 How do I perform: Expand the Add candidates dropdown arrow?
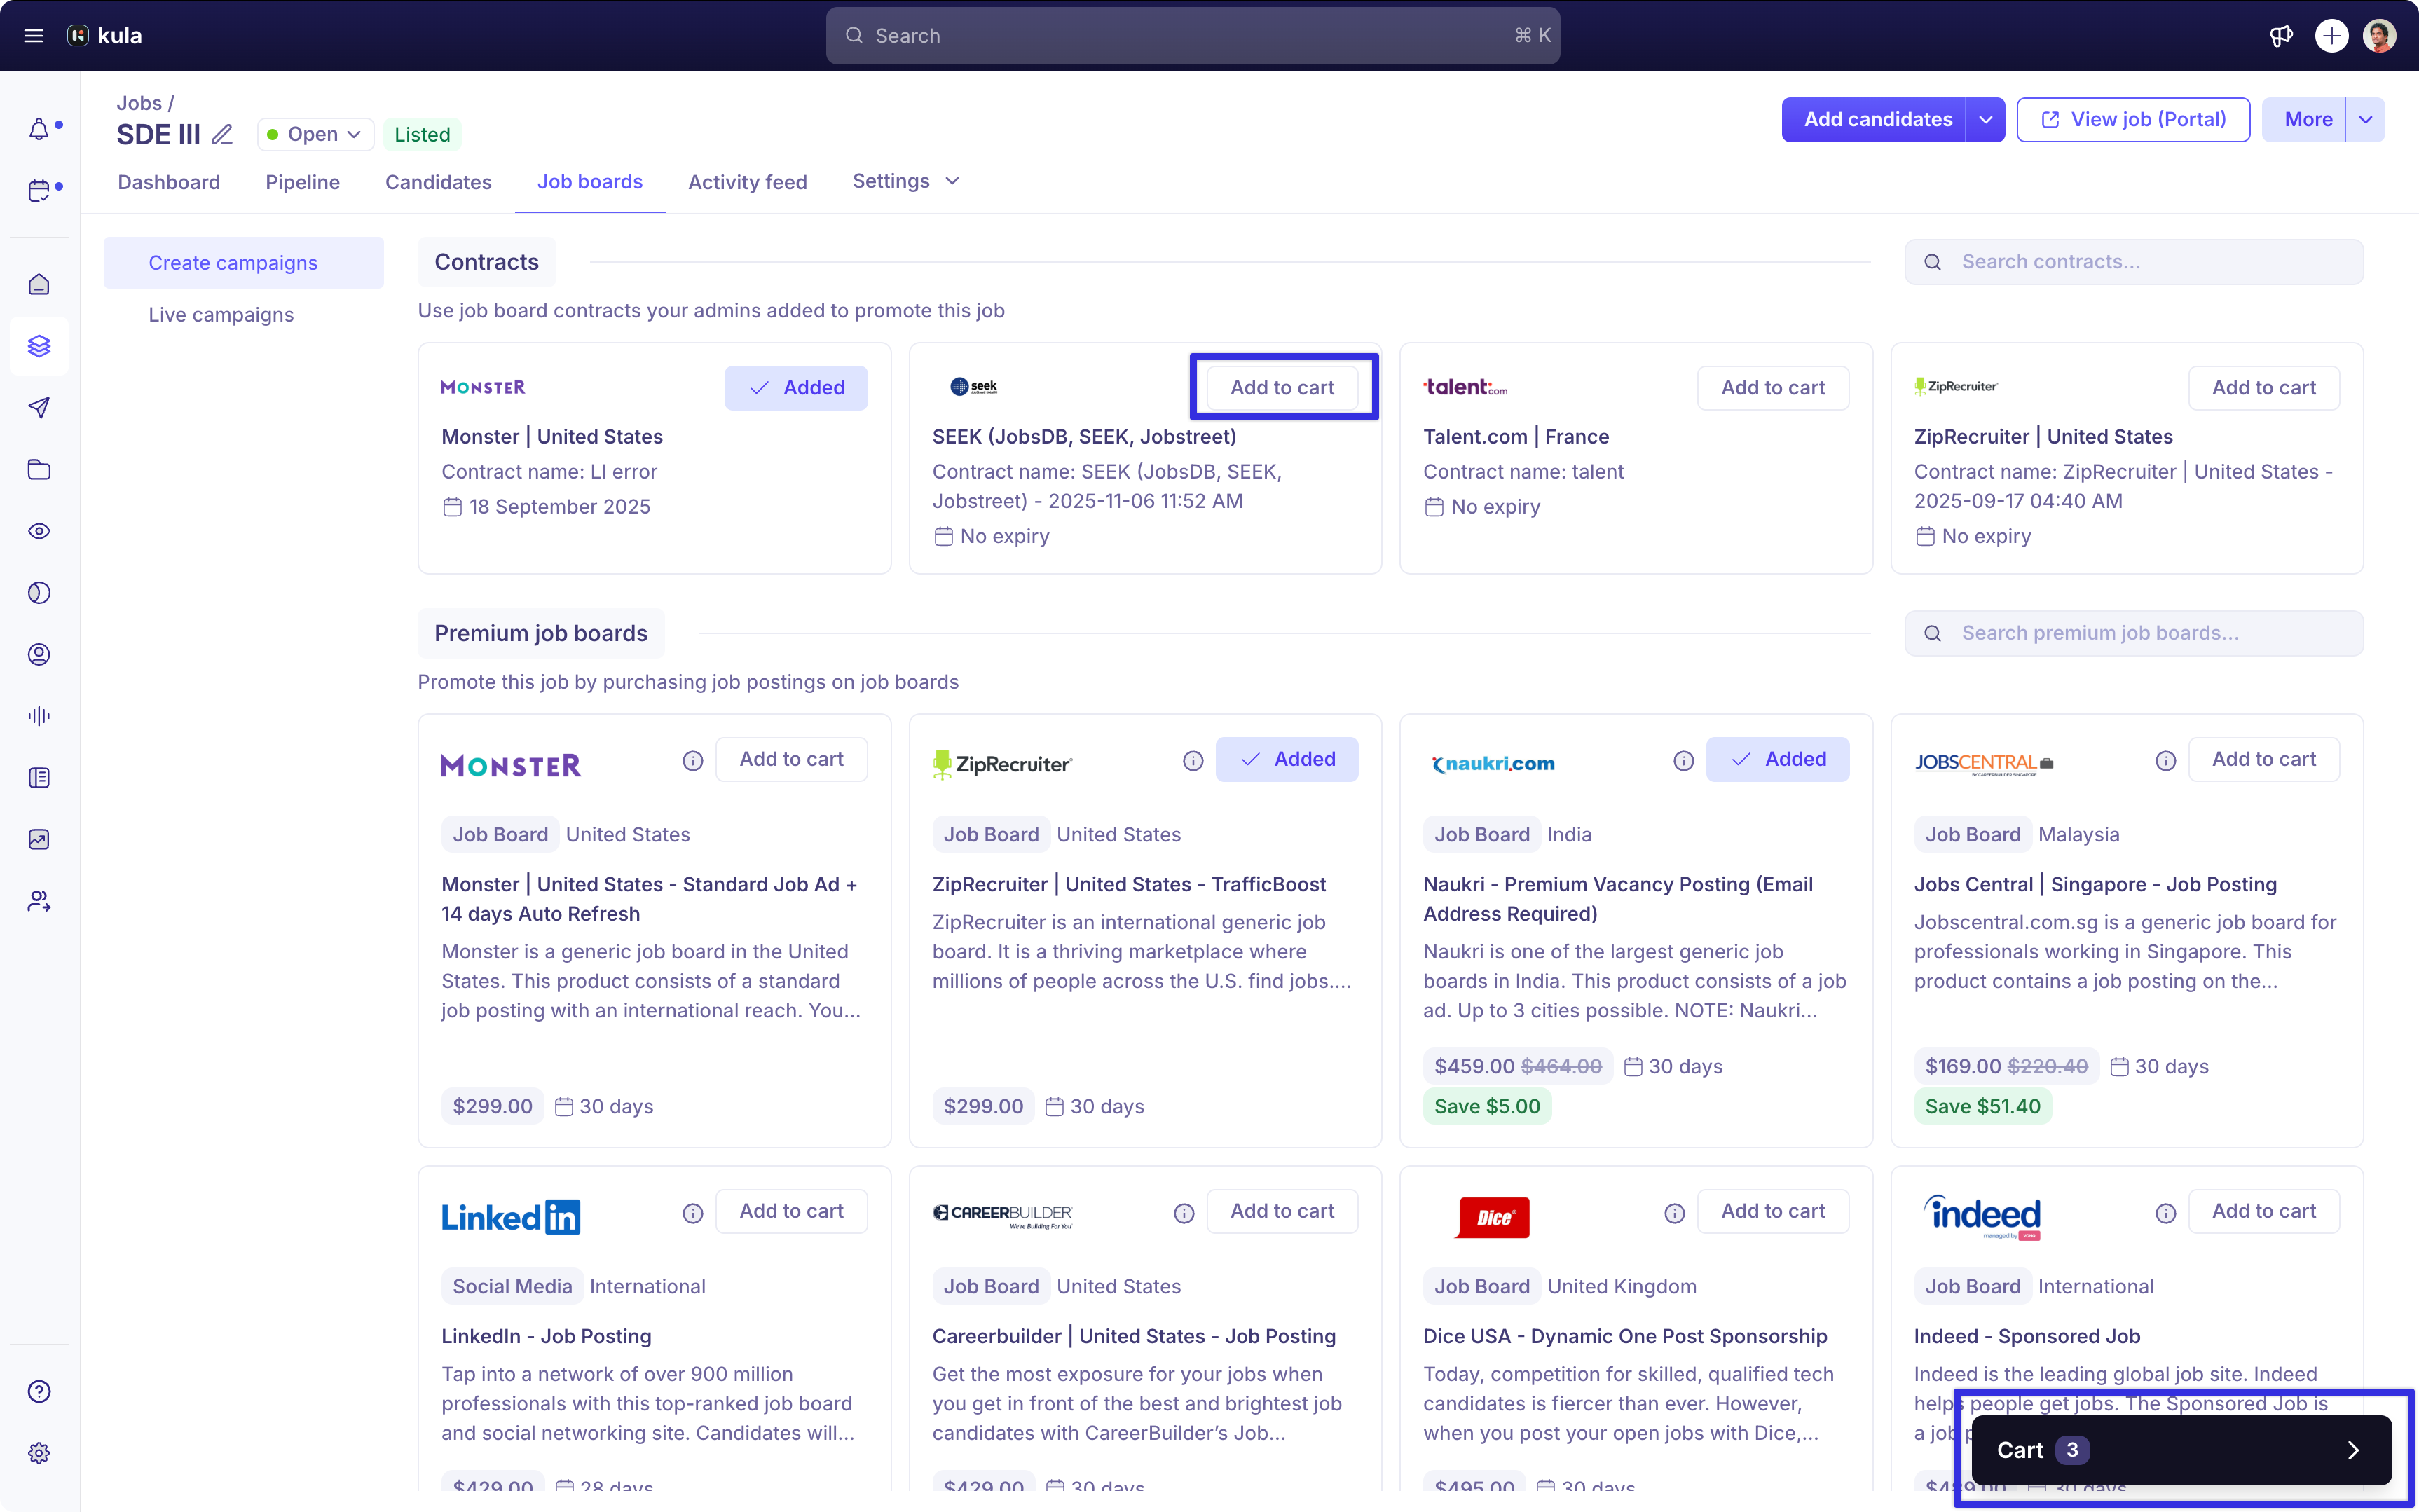pyautogui.click(x=1985, y=120)
